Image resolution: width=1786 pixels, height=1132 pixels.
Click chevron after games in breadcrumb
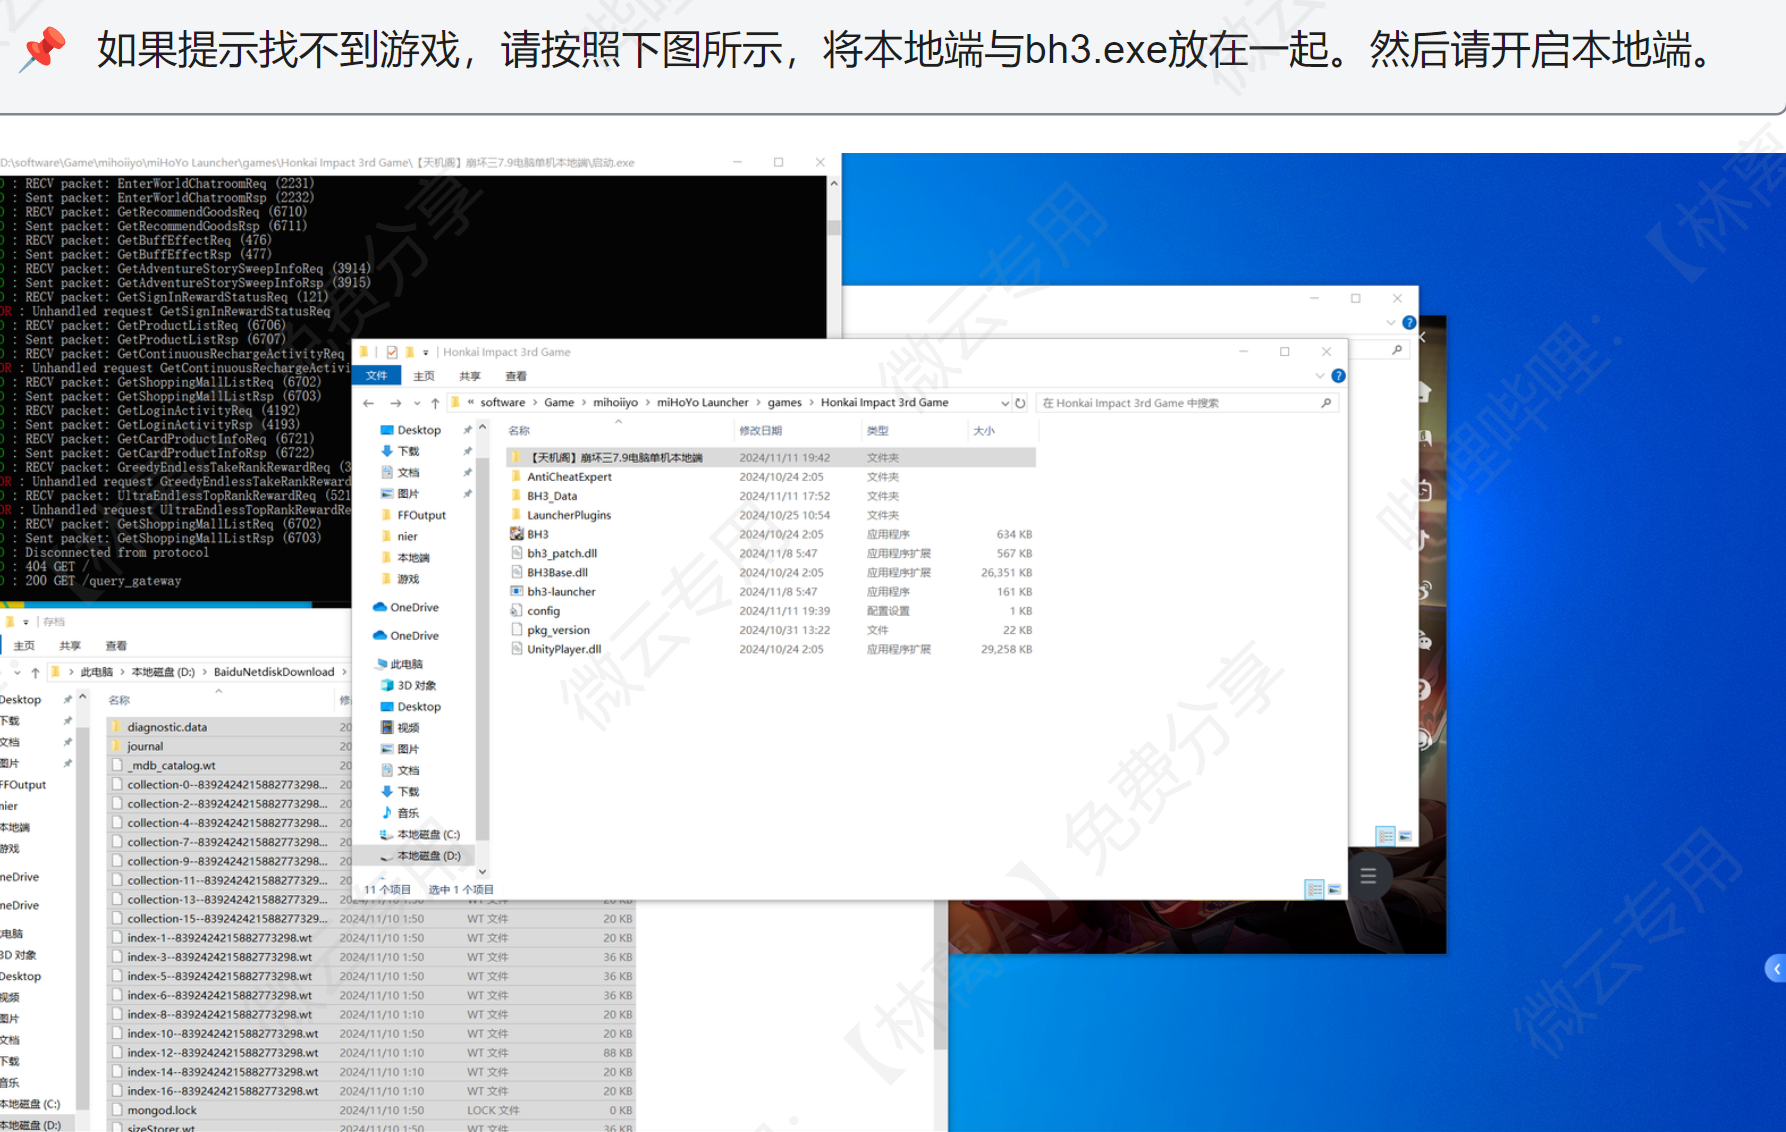(811, 403)
